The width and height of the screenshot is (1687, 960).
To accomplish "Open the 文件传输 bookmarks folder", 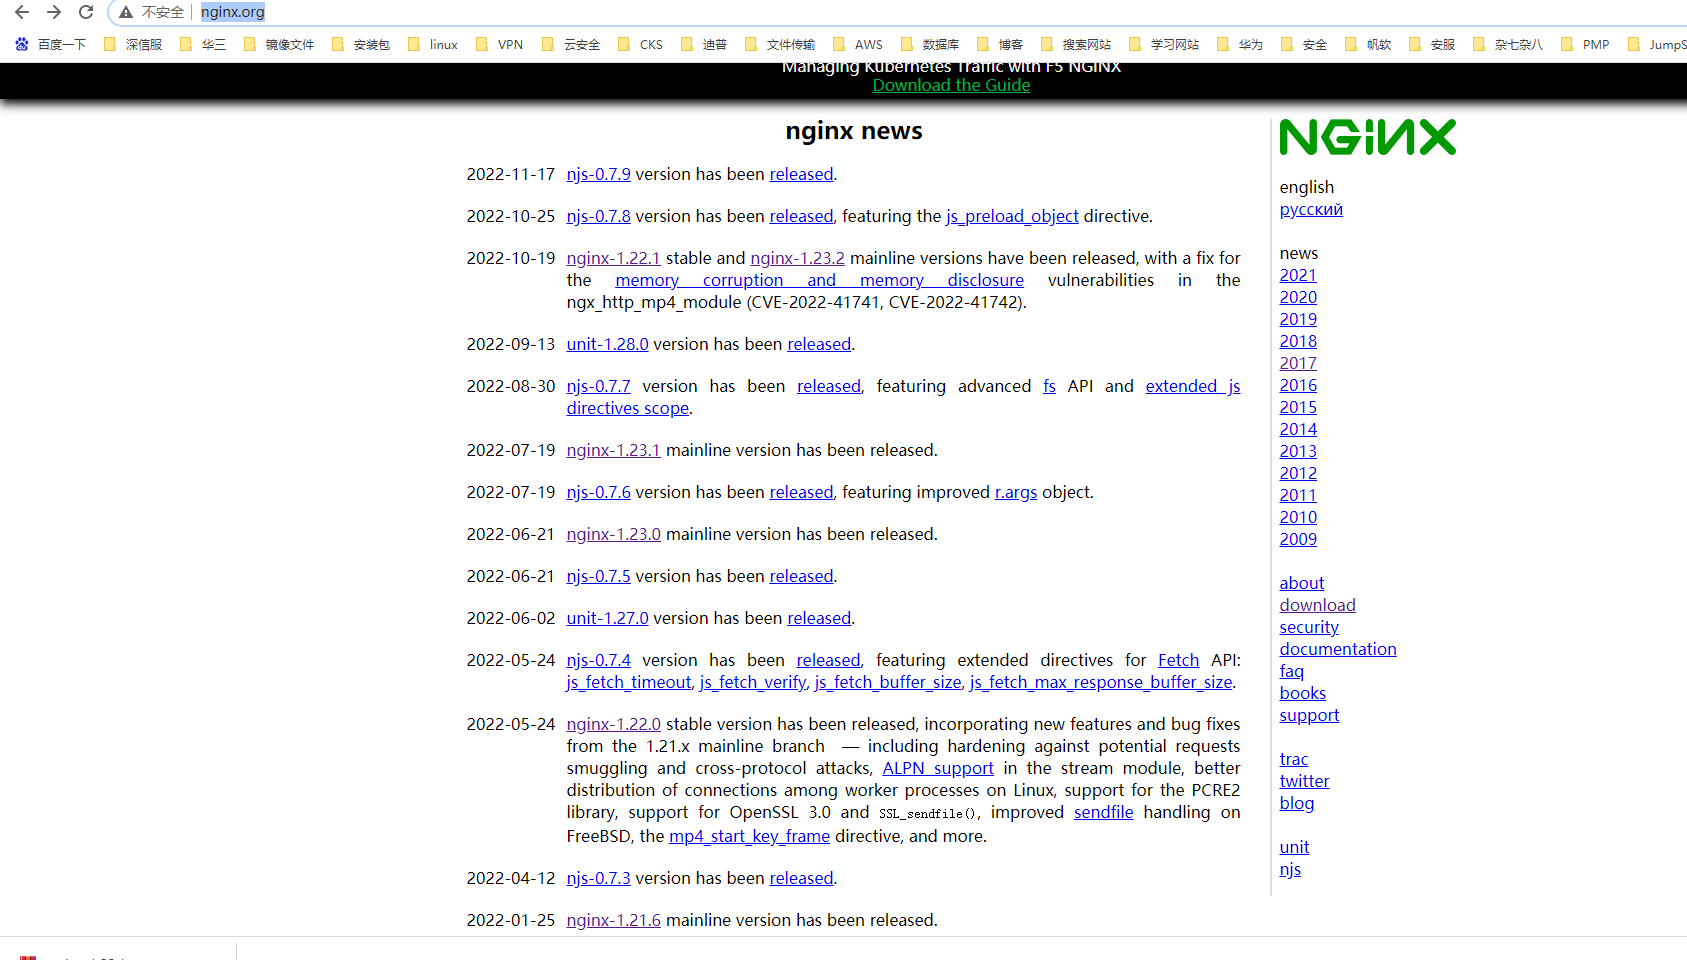I will coord(780,44).
